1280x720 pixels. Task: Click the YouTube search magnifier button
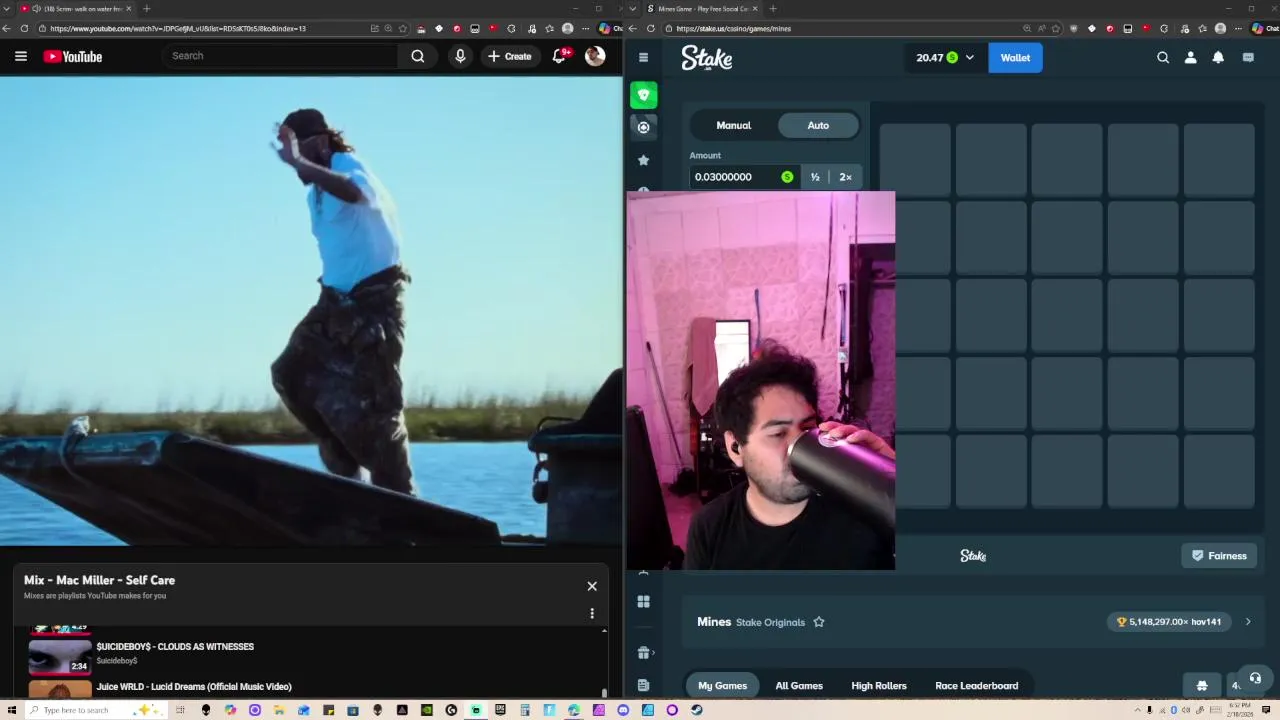pyautogui.click(x=418, y=56)
